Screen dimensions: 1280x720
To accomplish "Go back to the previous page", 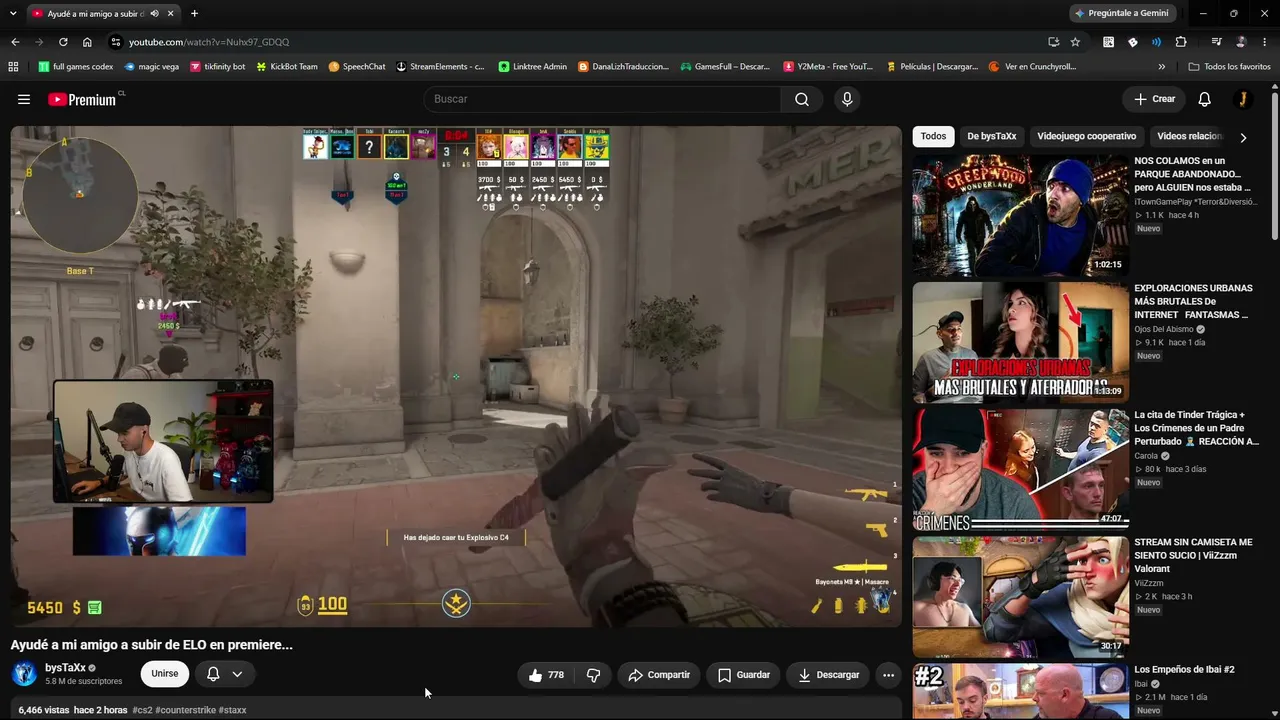I will coord(15,42).
